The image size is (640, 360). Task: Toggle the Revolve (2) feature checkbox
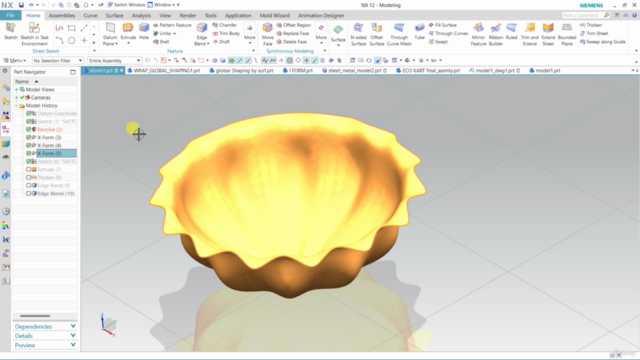point(29,129)
